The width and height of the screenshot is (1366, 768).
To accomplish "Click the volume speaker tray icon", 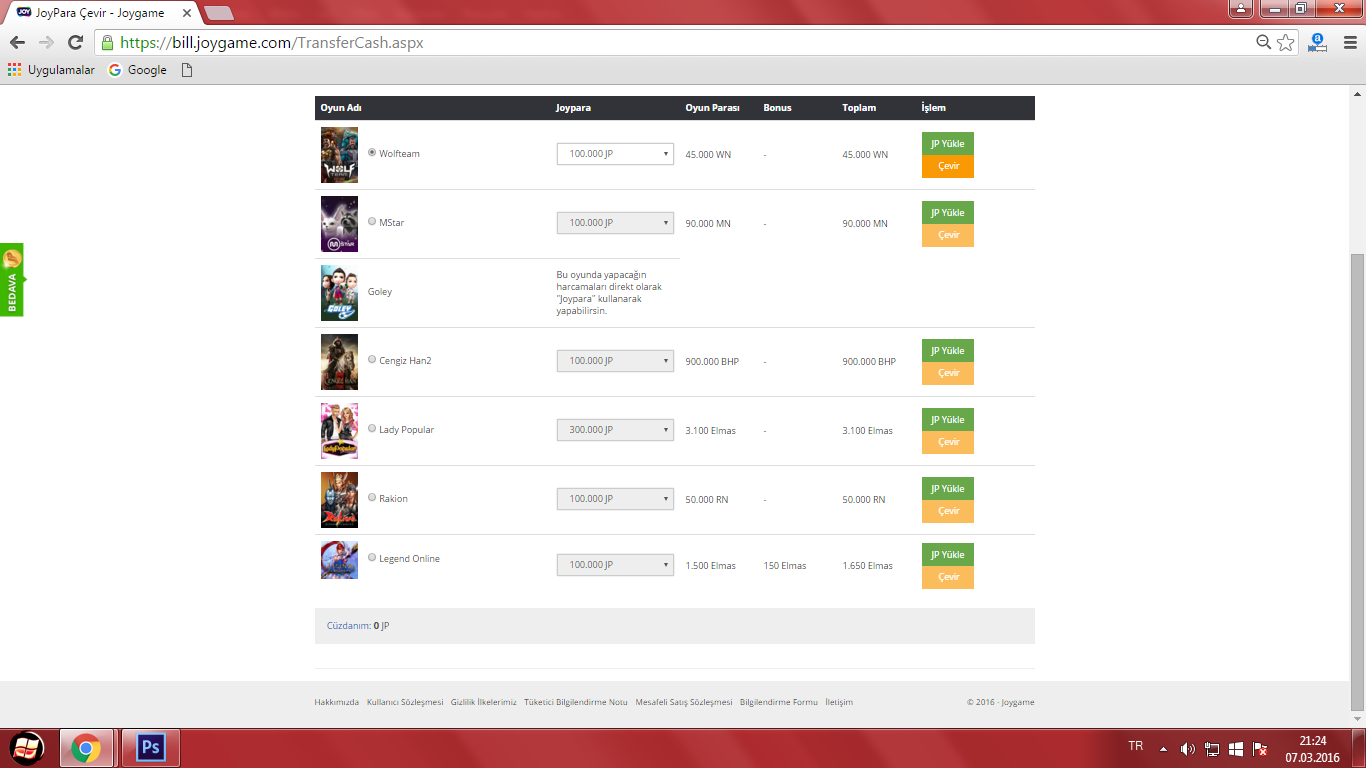I will point(1188,749).
